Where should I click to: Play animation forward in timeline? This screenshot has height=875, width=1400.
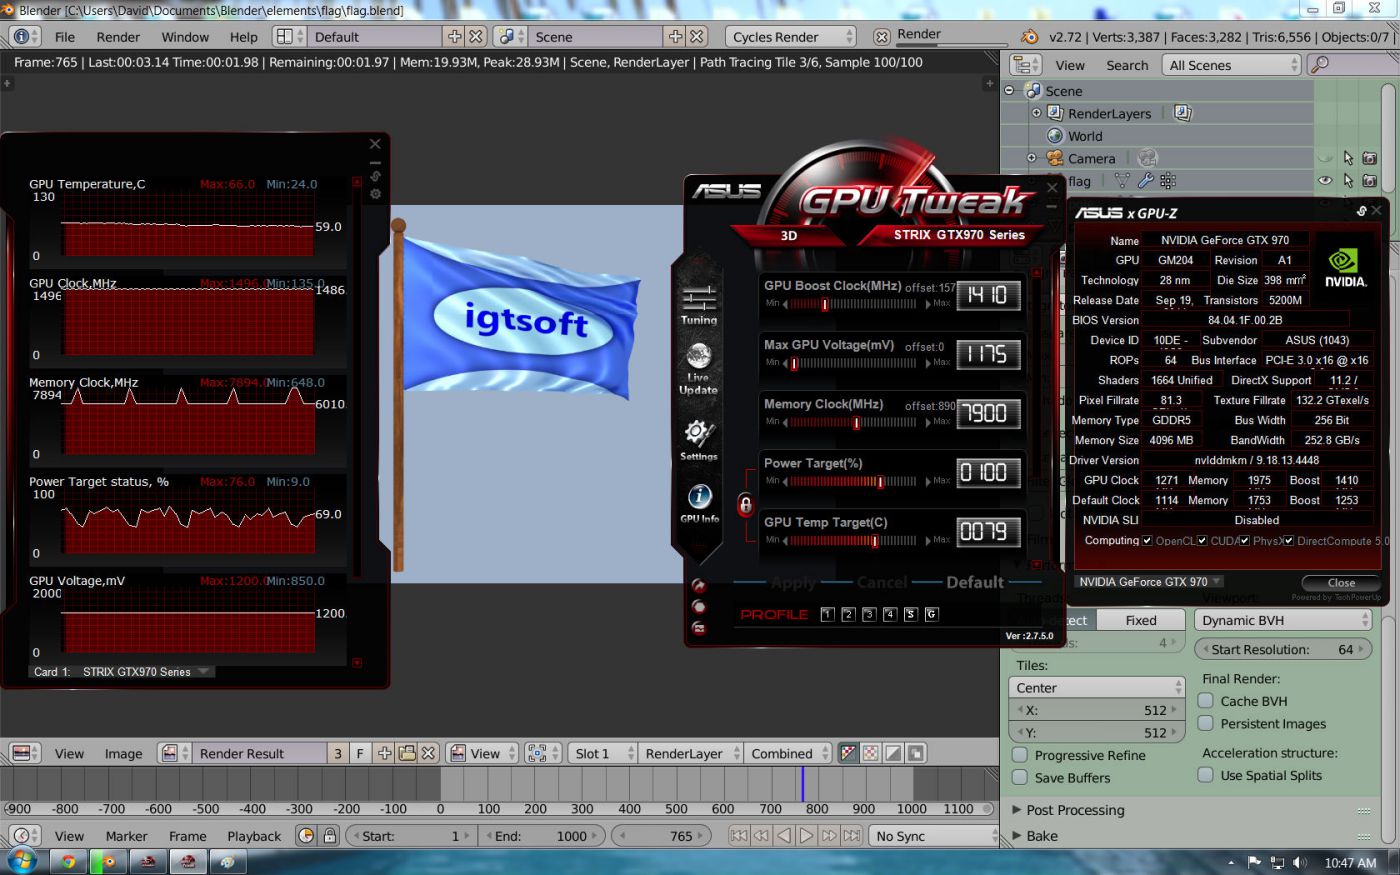pyautogui.click(x=806, y=836)
